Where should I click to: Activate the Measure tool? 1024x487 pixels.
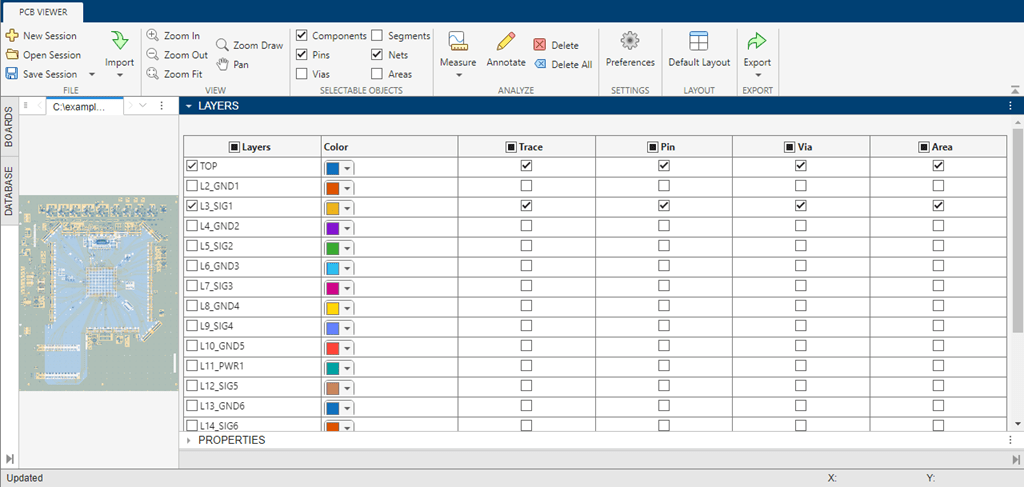[458, 42]
